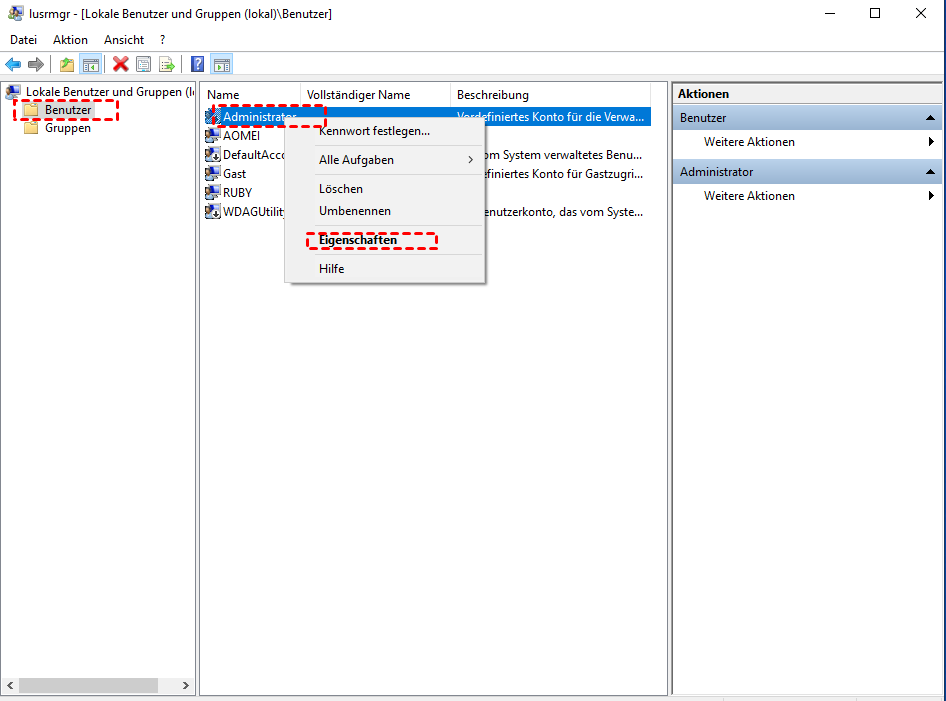The image size is (946, 701).
Task: Click the red Delete X toolbar icon
Action: click(121, 64)
